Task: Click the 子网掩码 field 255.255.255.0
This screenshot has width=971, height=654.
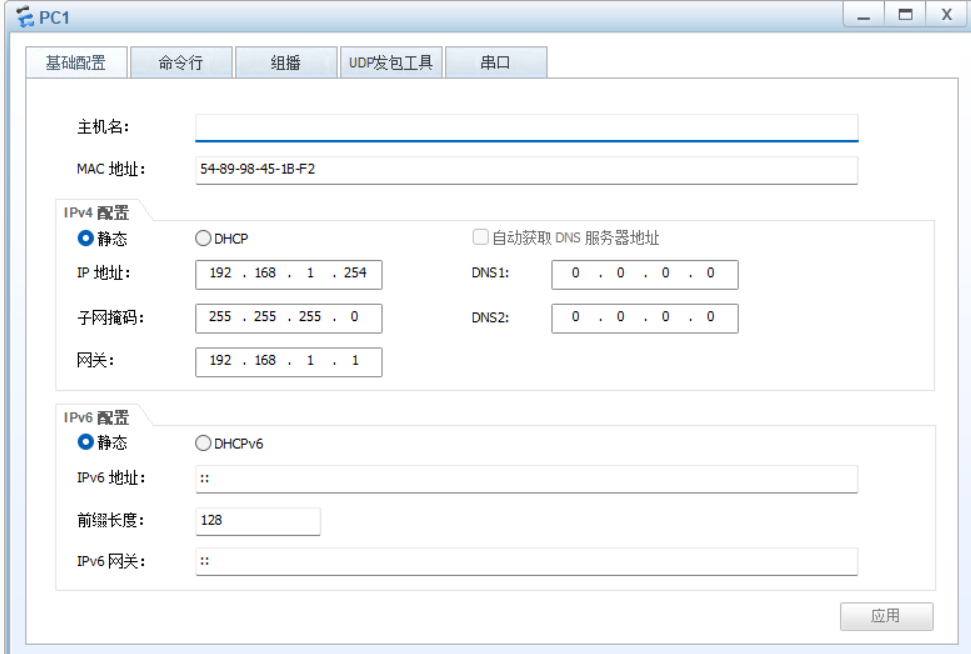Action: 289,318
